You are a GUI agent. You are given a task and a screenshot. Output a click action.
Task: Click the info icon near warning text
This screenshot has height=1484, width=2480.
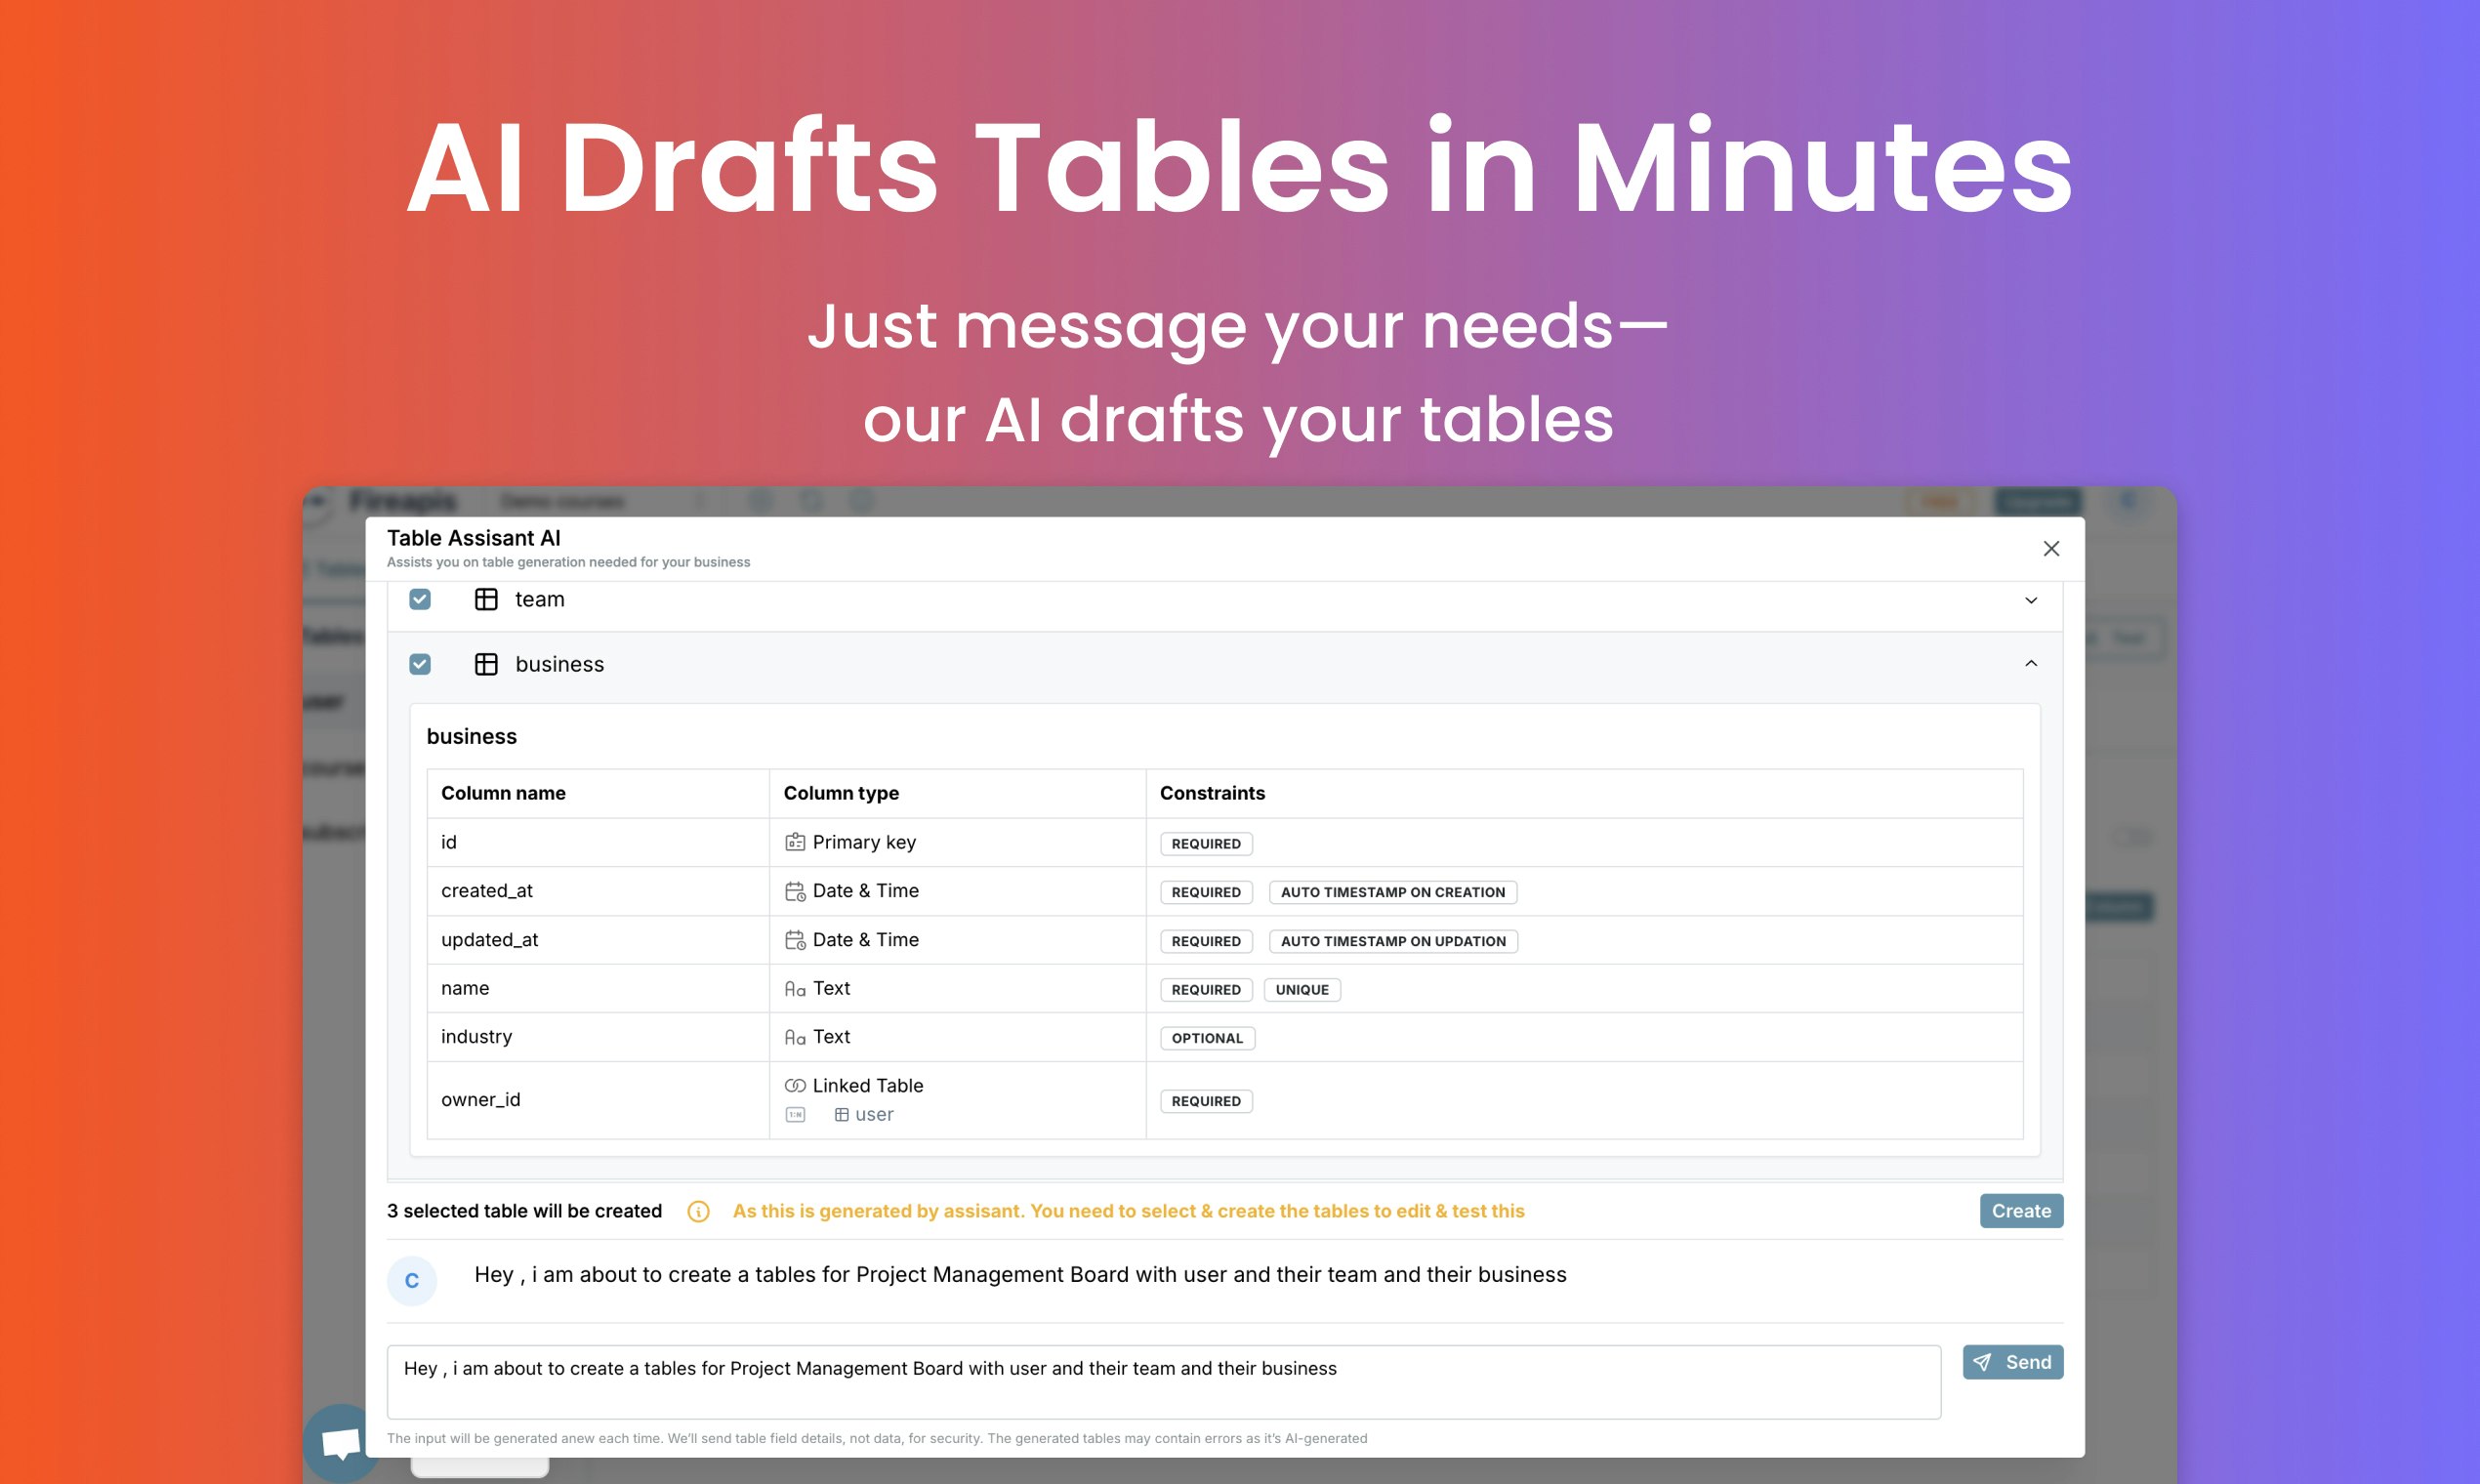pos(699,1211)
